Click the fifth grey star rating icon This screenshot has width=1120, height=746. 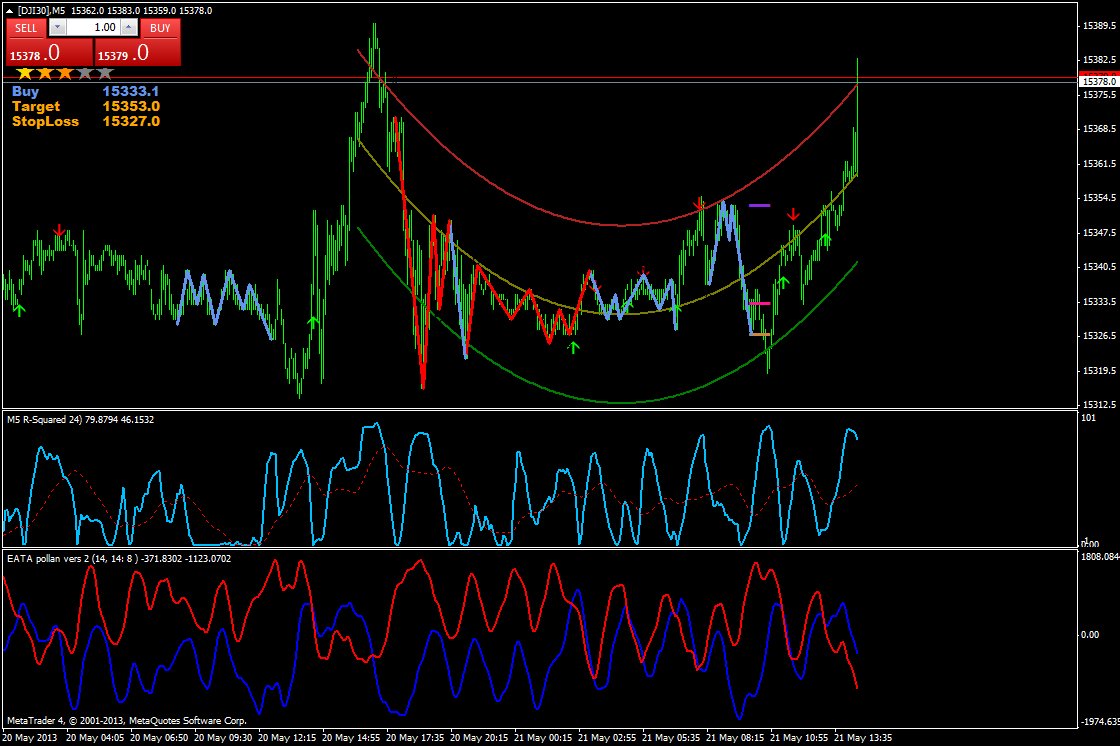[x=105, y=73]
